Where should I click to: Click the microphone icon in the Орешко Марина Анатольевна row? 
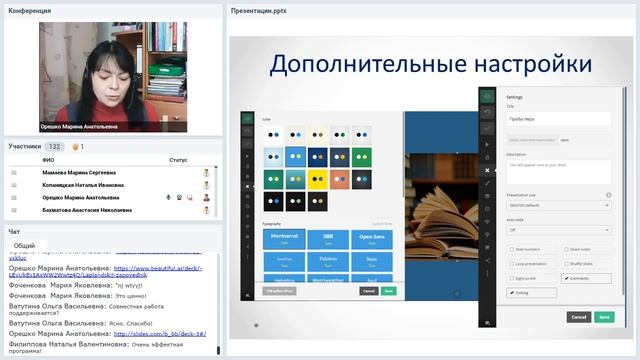[168, 198]
